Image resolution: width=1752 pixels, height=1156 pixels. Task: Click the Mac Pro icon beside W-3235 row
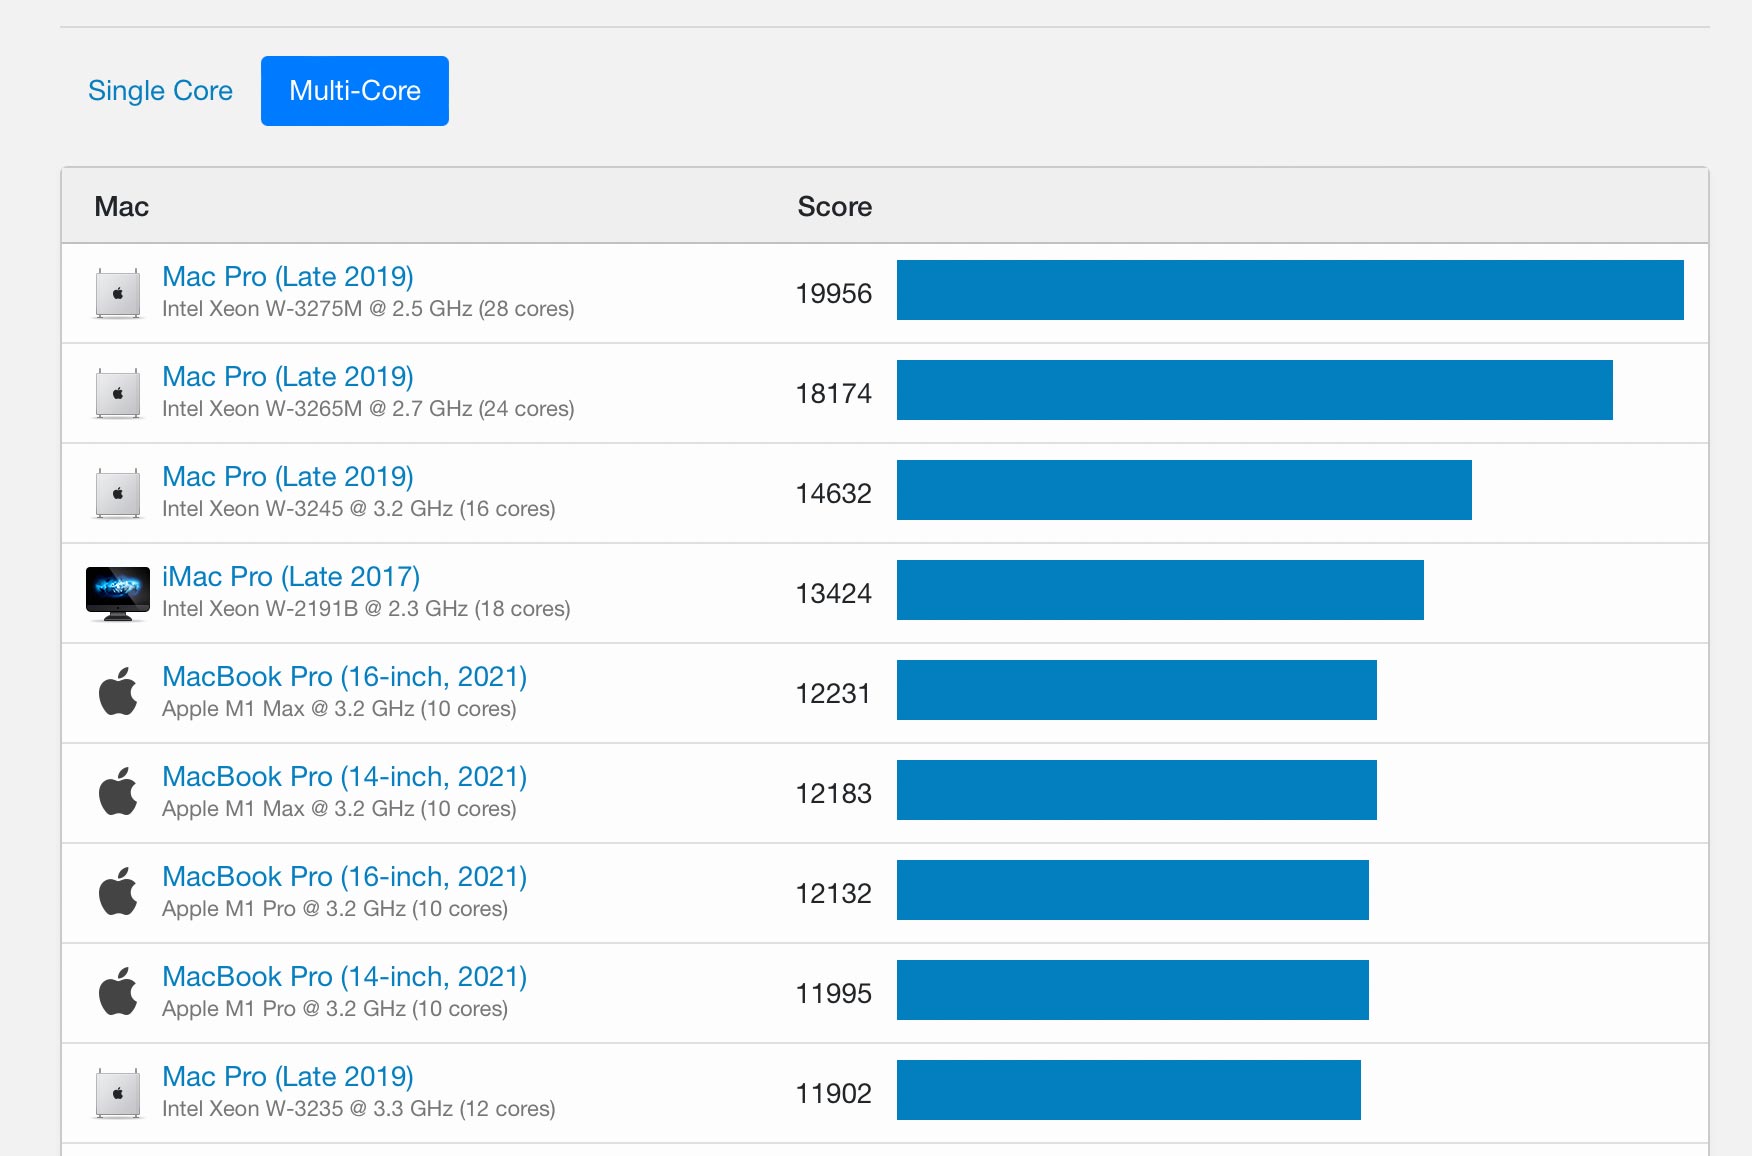[x=118, y=1093]
